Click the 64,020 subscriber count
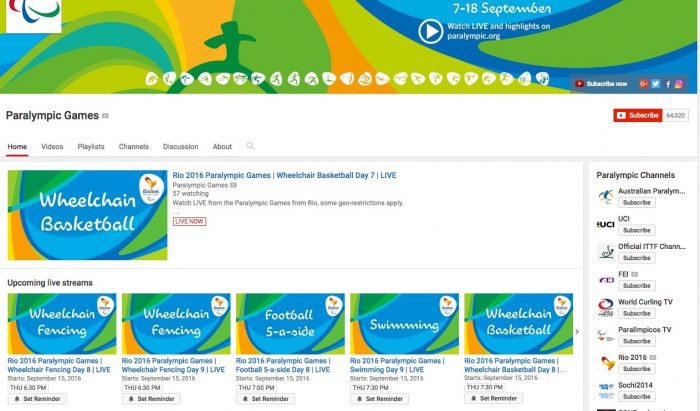 (x=675, y=115)
